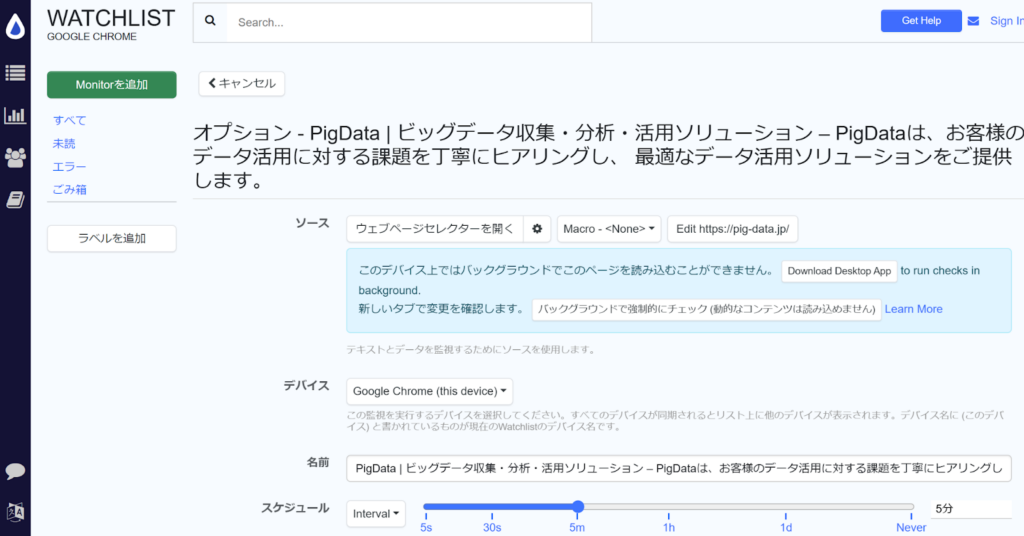Click the Sign In link
This screenshot has height=536, width=1024.
tap(1006, 21)
